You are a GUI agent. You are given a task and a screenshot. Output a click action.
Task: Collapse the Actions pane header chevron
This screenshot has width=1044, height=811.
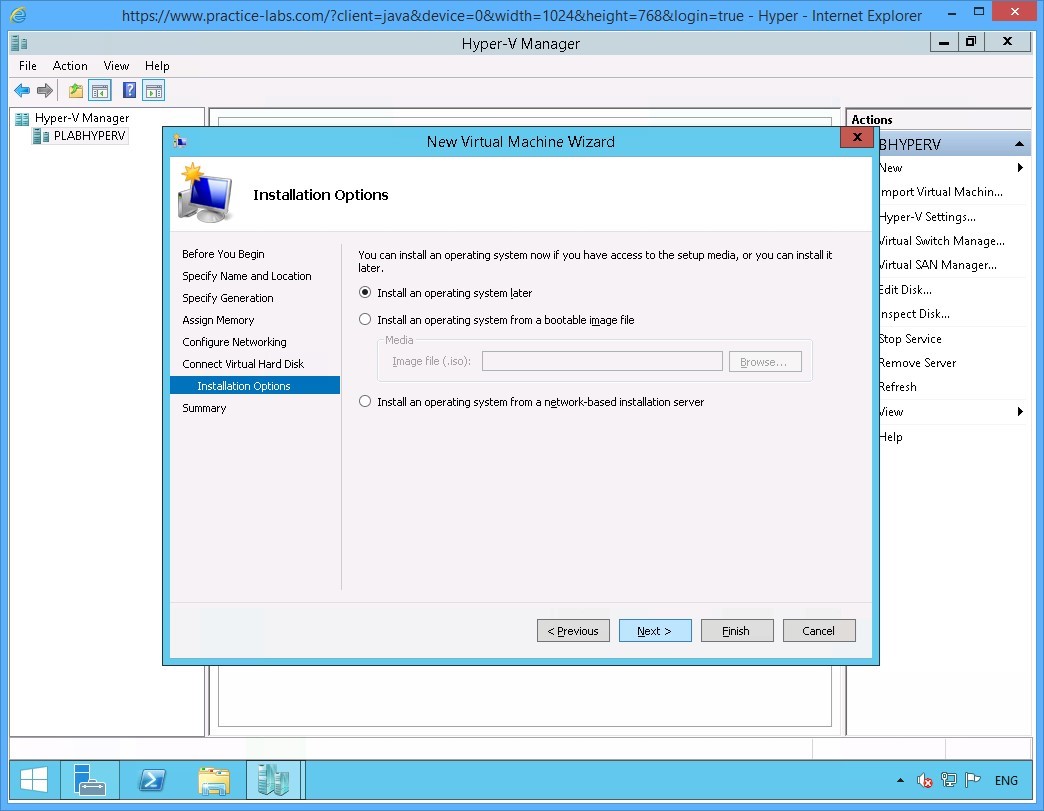pyautogui.click(x=1020, y=144)
